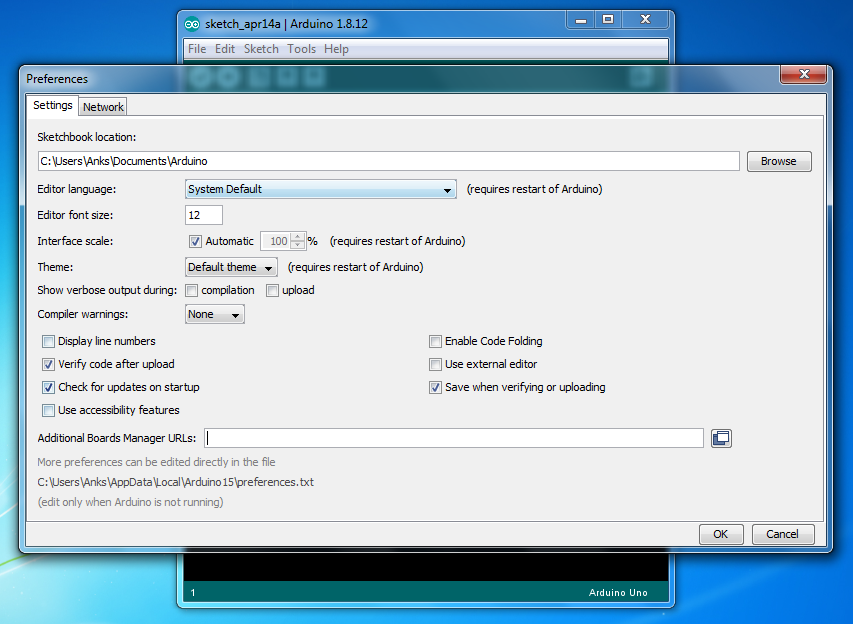Enable verbose output during compilation

(191, 291)
